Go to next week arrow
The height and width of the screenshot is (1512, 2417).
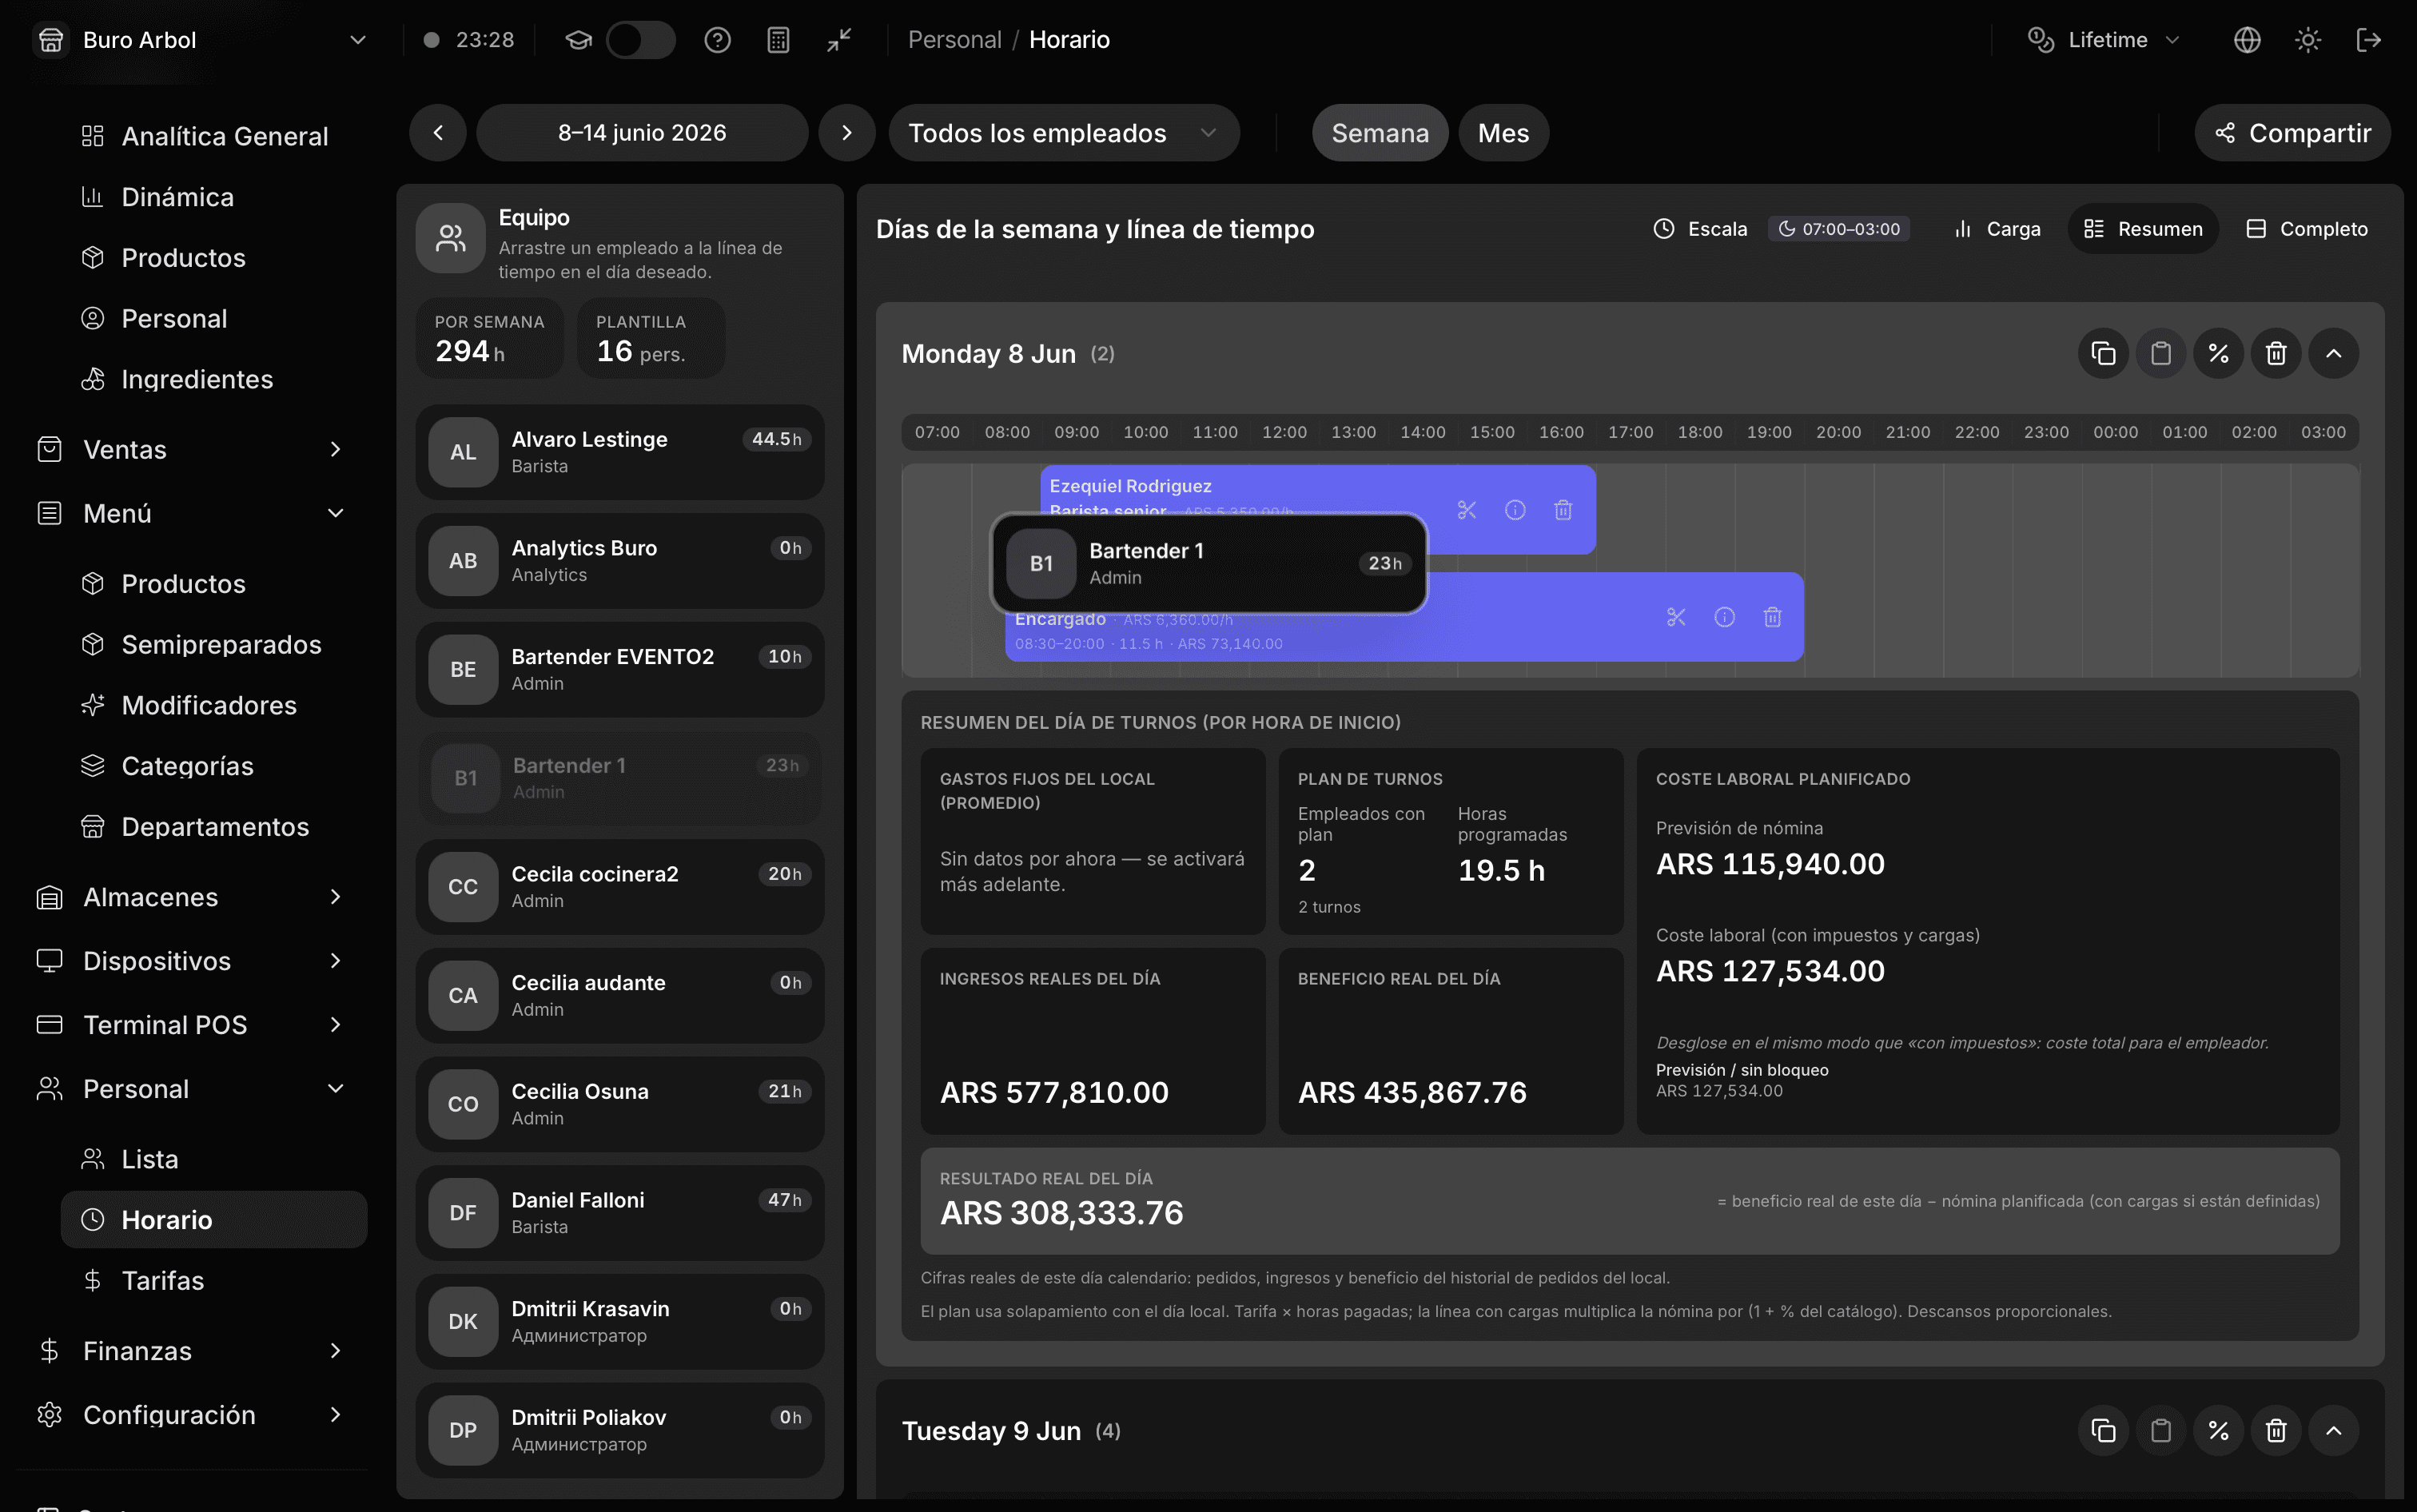[847, 133]
